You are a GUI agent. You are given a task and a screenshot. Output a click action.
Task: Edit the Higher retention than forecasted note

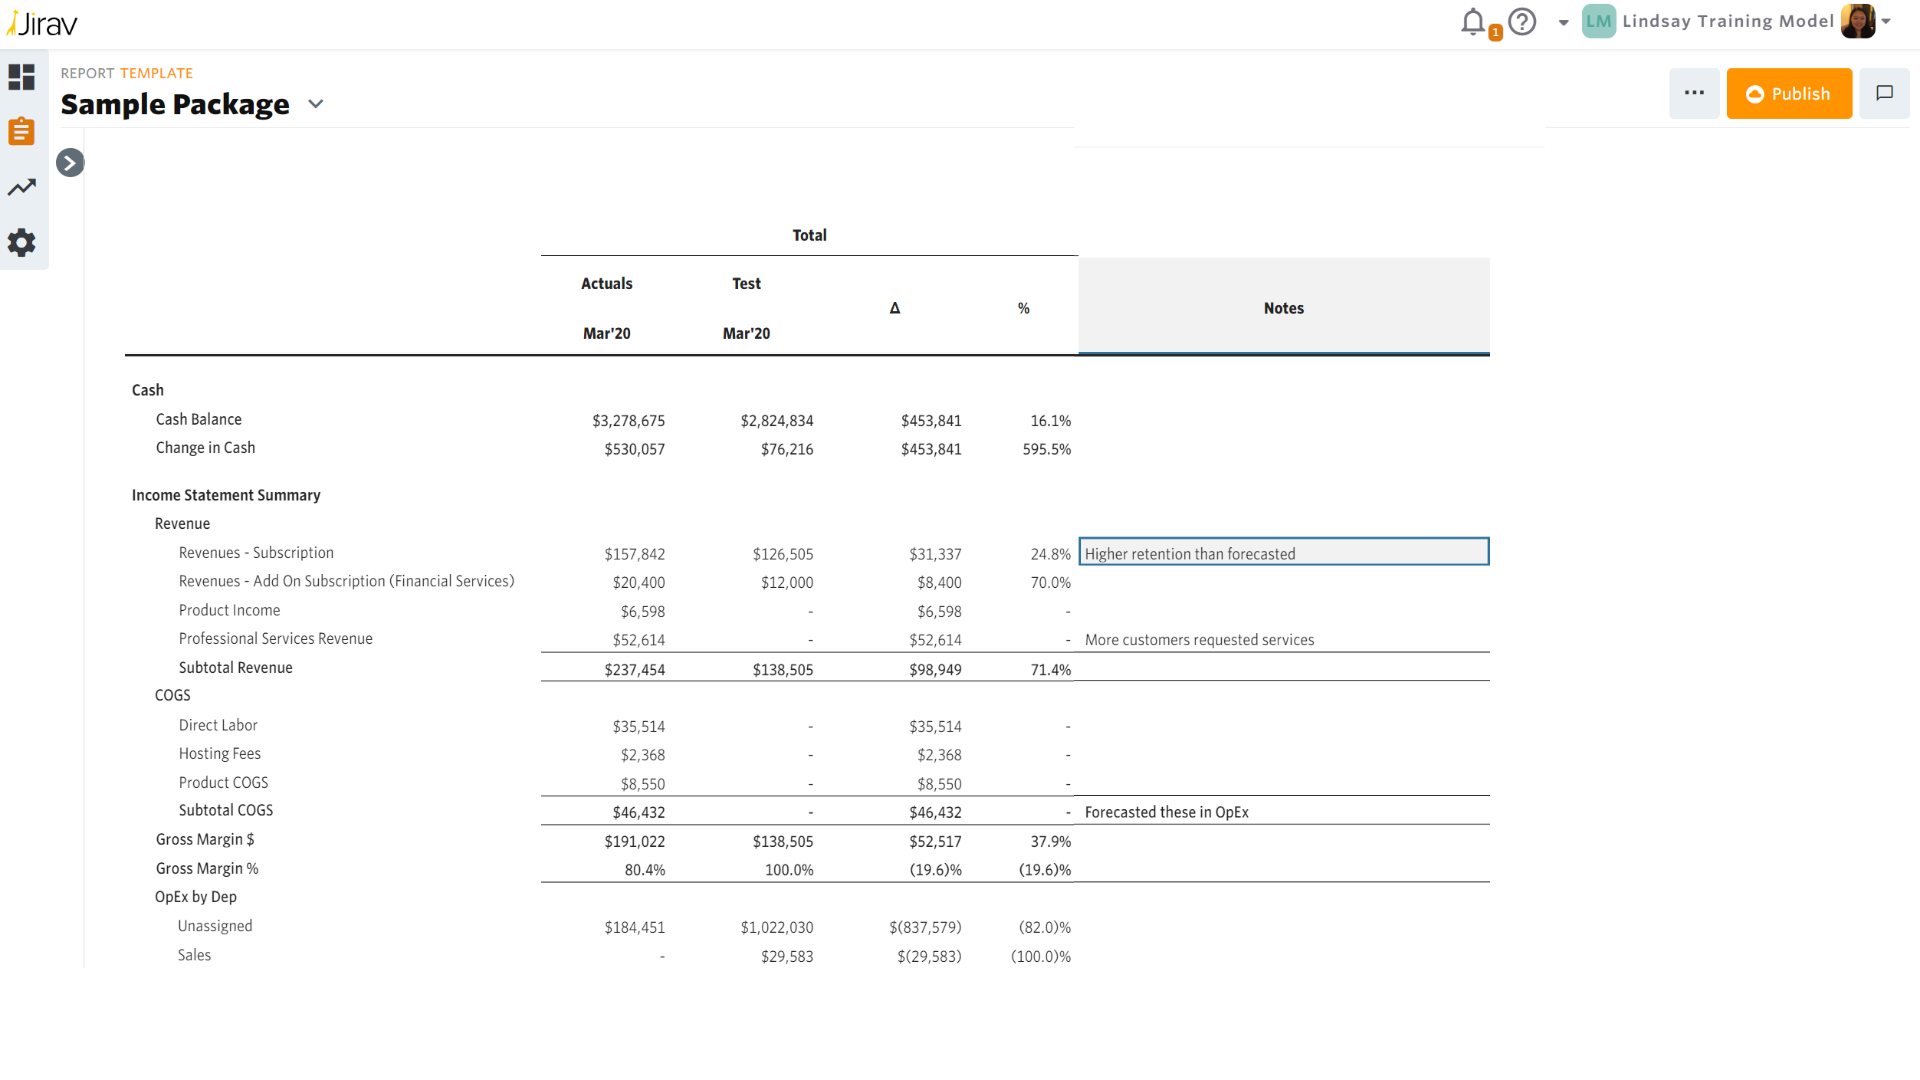[x=1283, y=553]
